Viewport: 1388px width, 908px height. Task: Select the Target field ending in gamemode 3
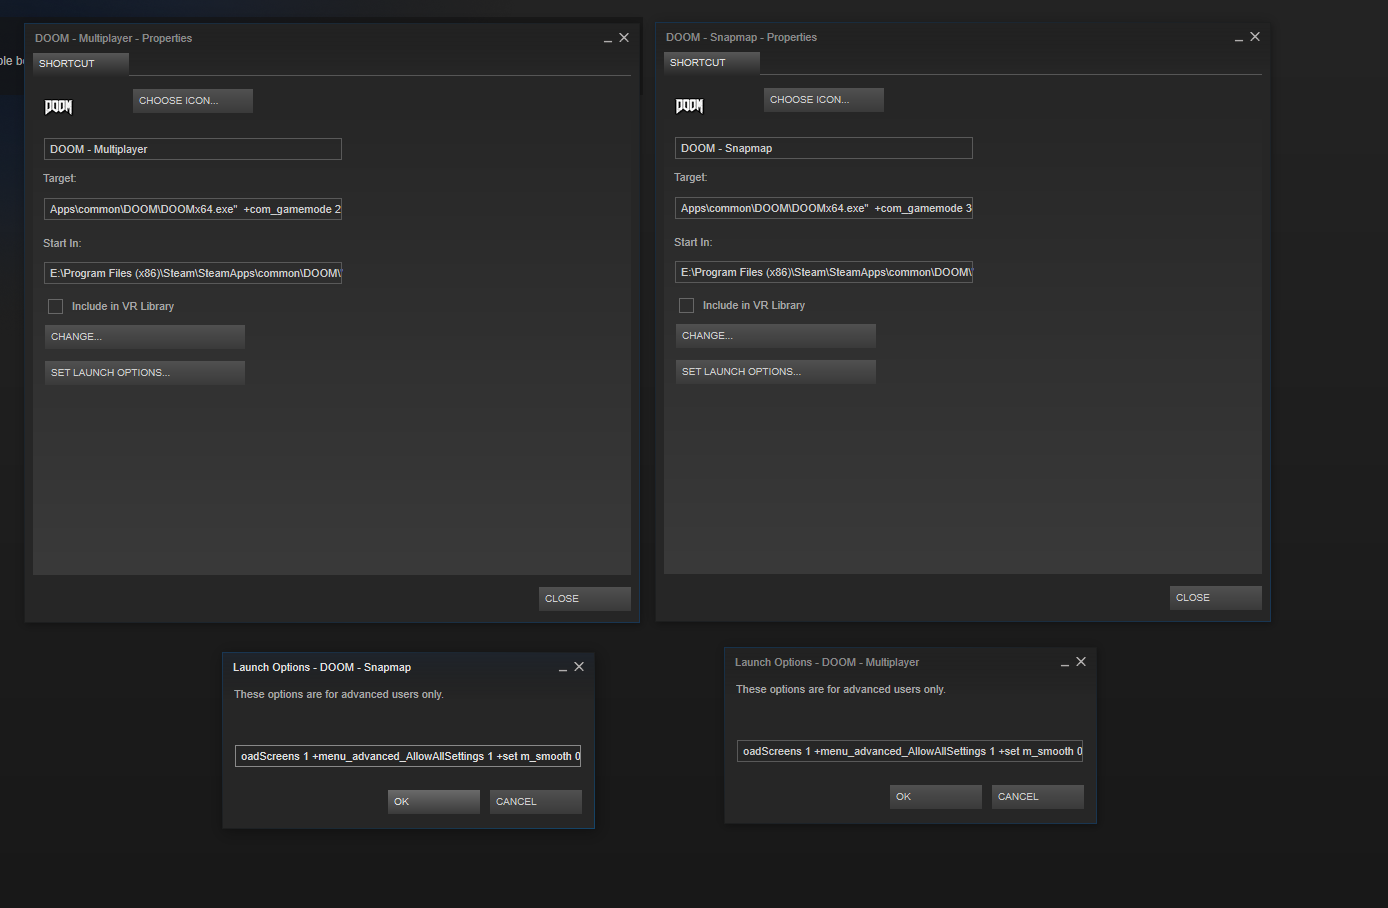[824, 208]
